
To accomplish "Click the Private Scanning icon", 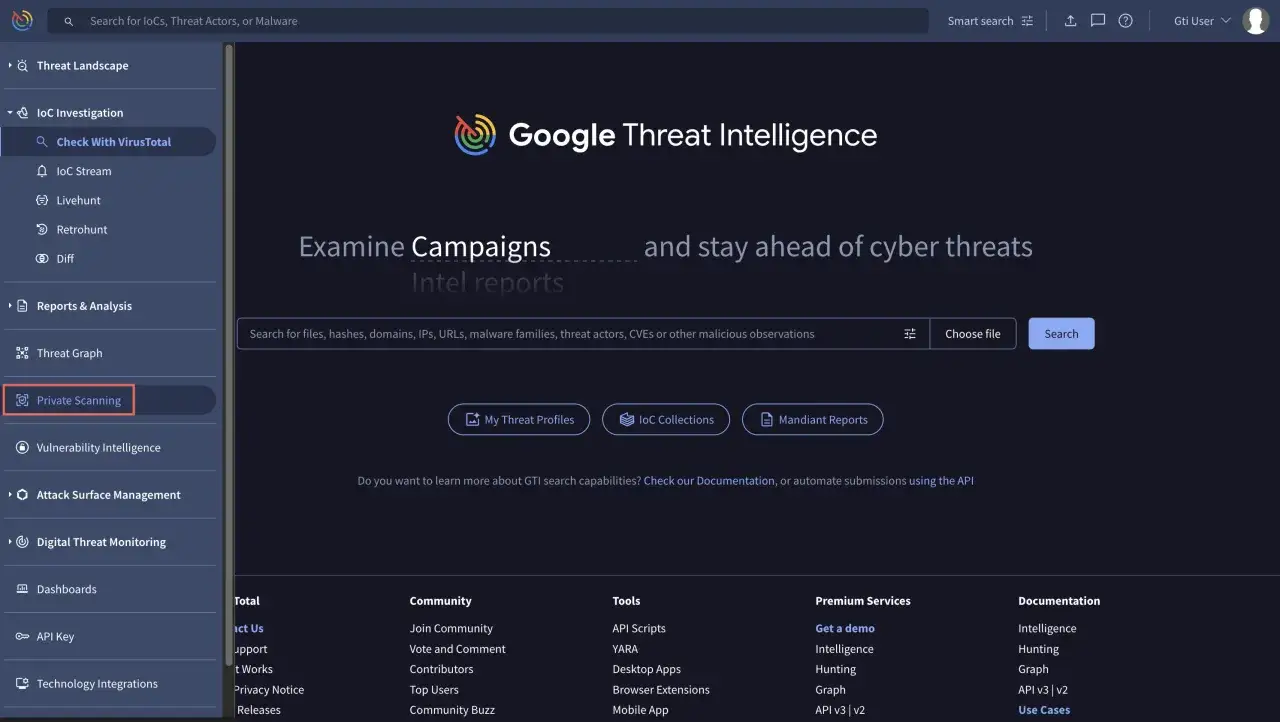I will coord(23,400).
